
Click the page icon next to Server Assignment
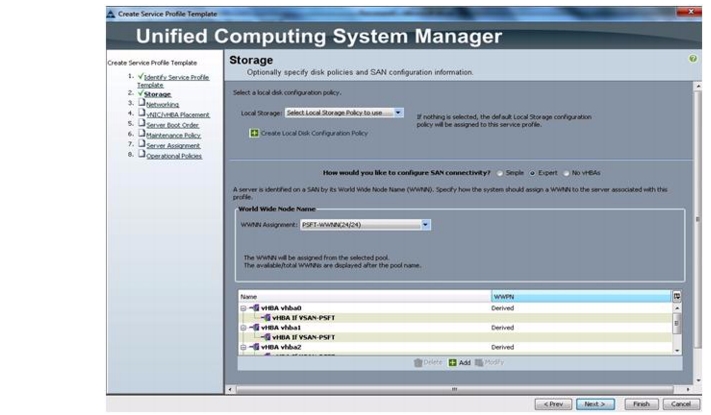coord(141,144)
